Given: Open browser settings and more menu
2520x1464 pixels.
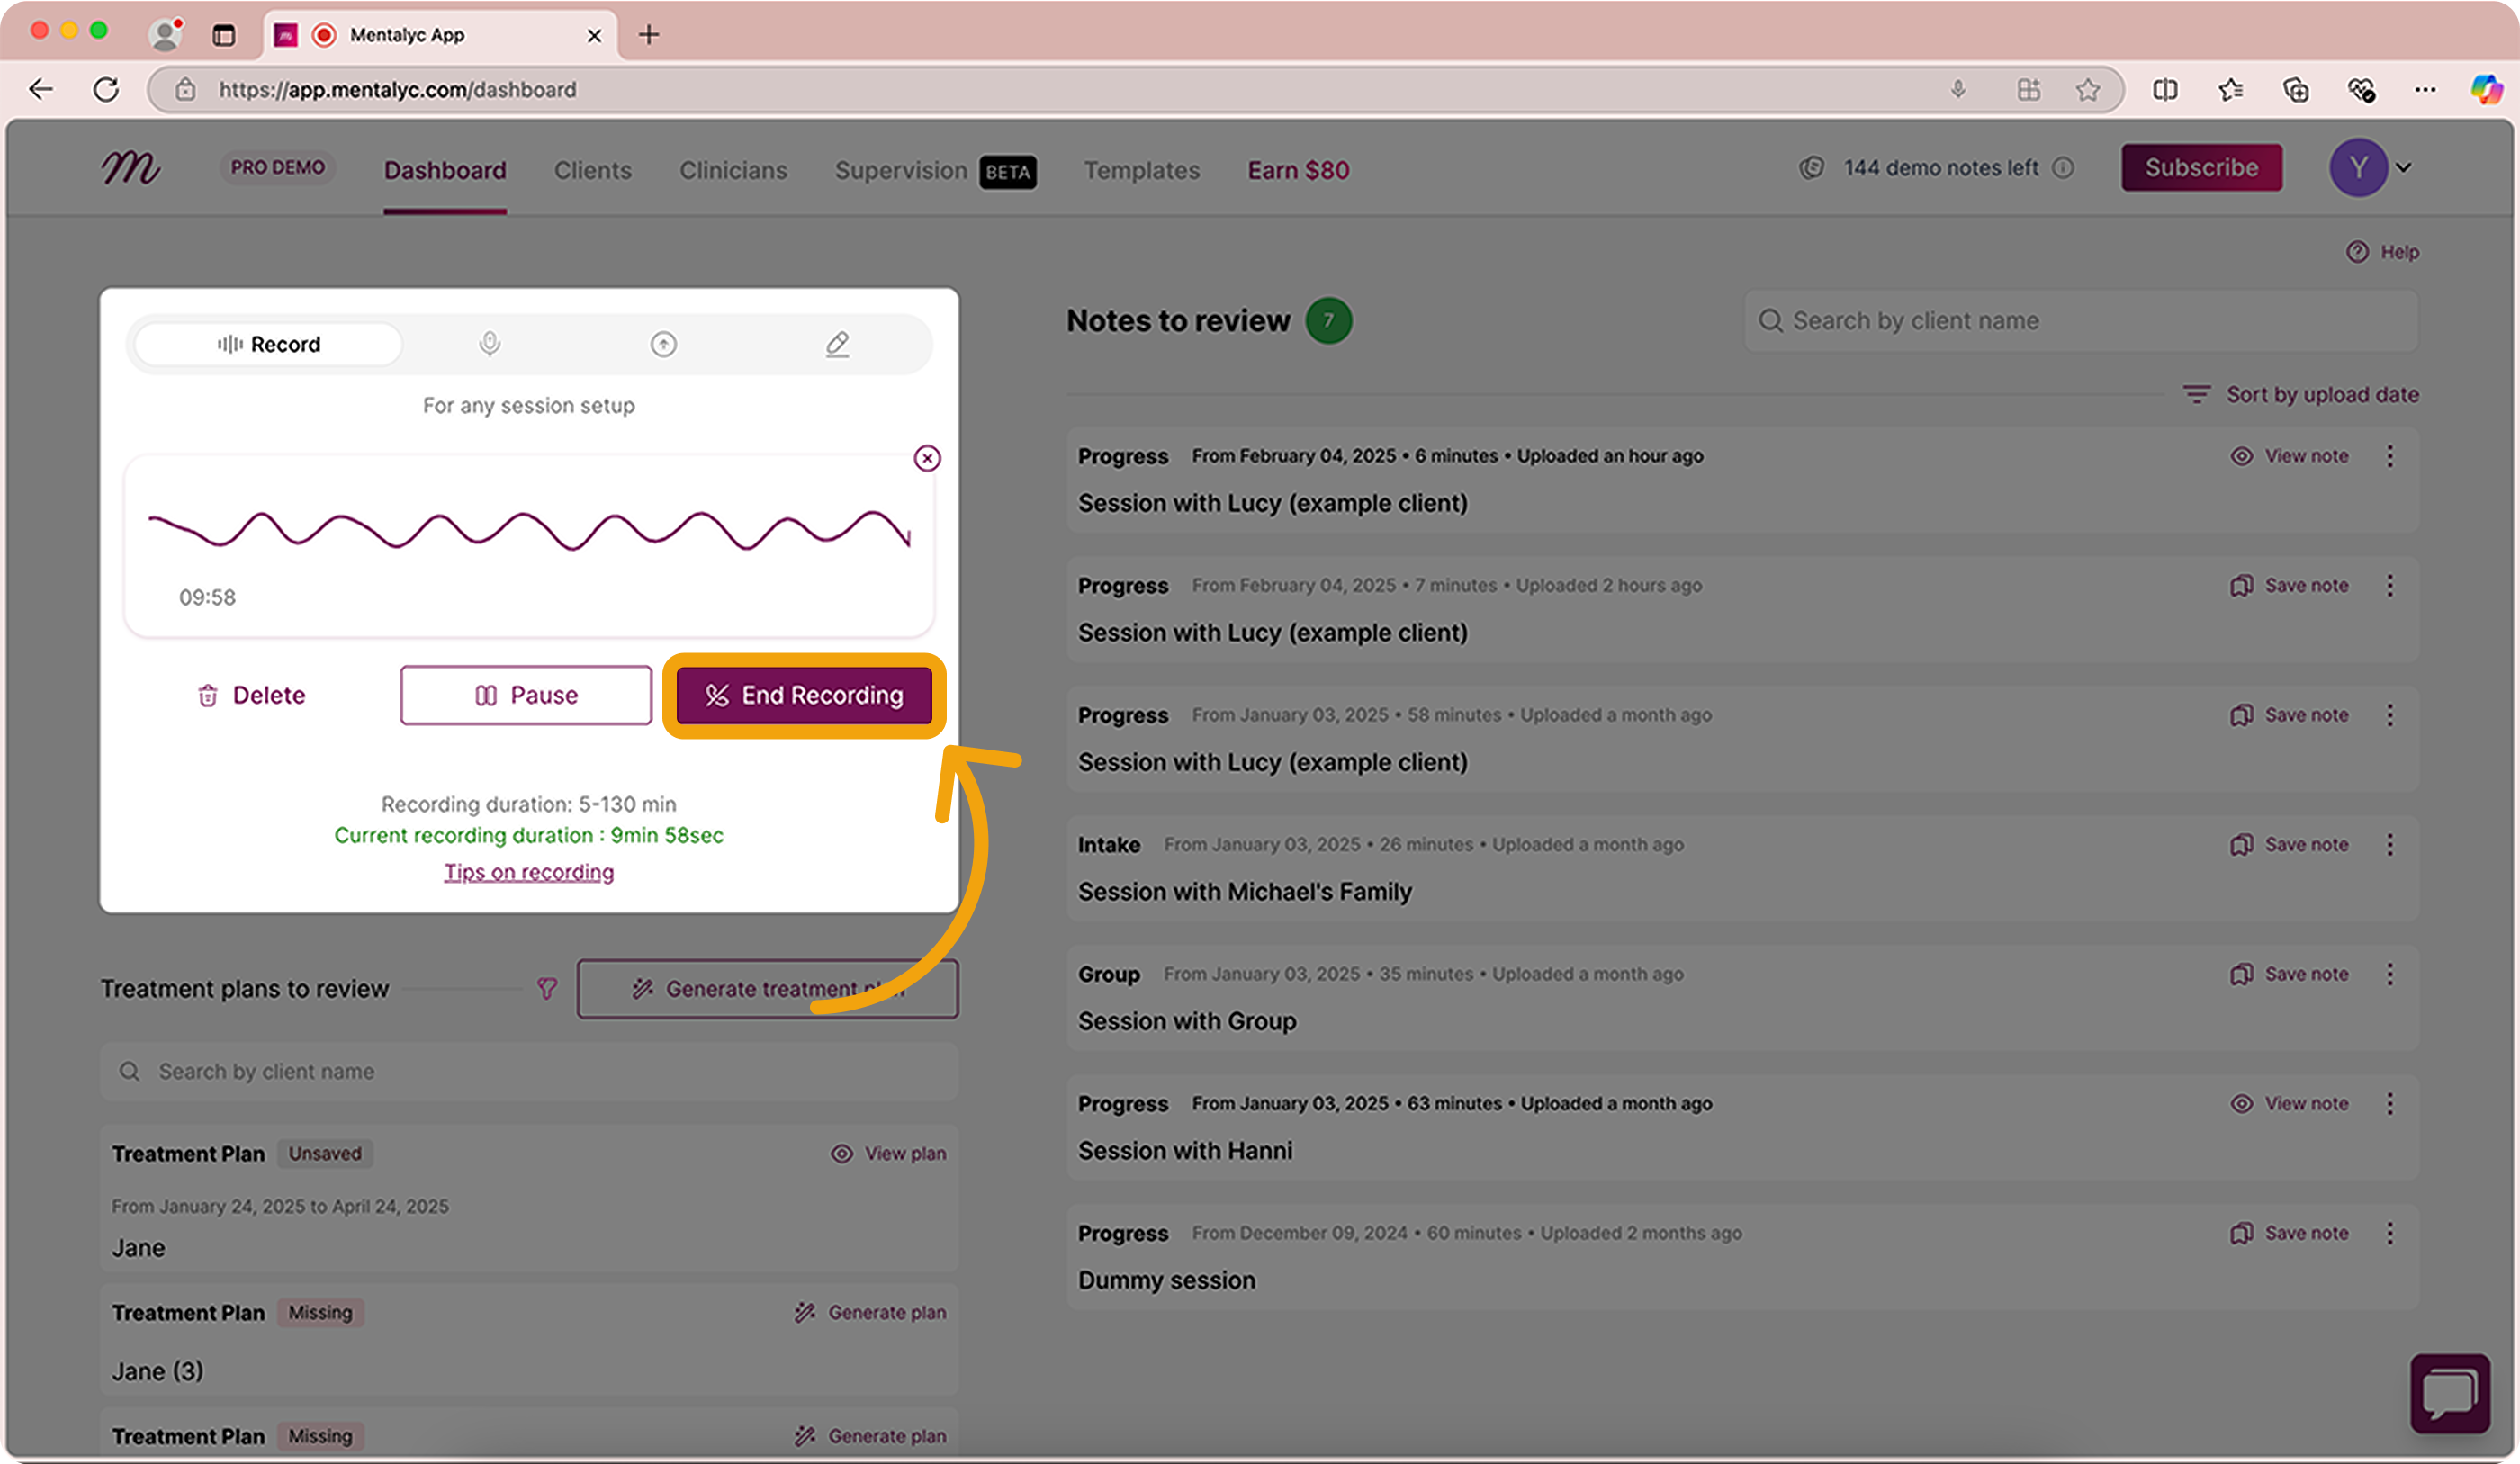Looking at the screenshot, I should (x=2425, y=90).
